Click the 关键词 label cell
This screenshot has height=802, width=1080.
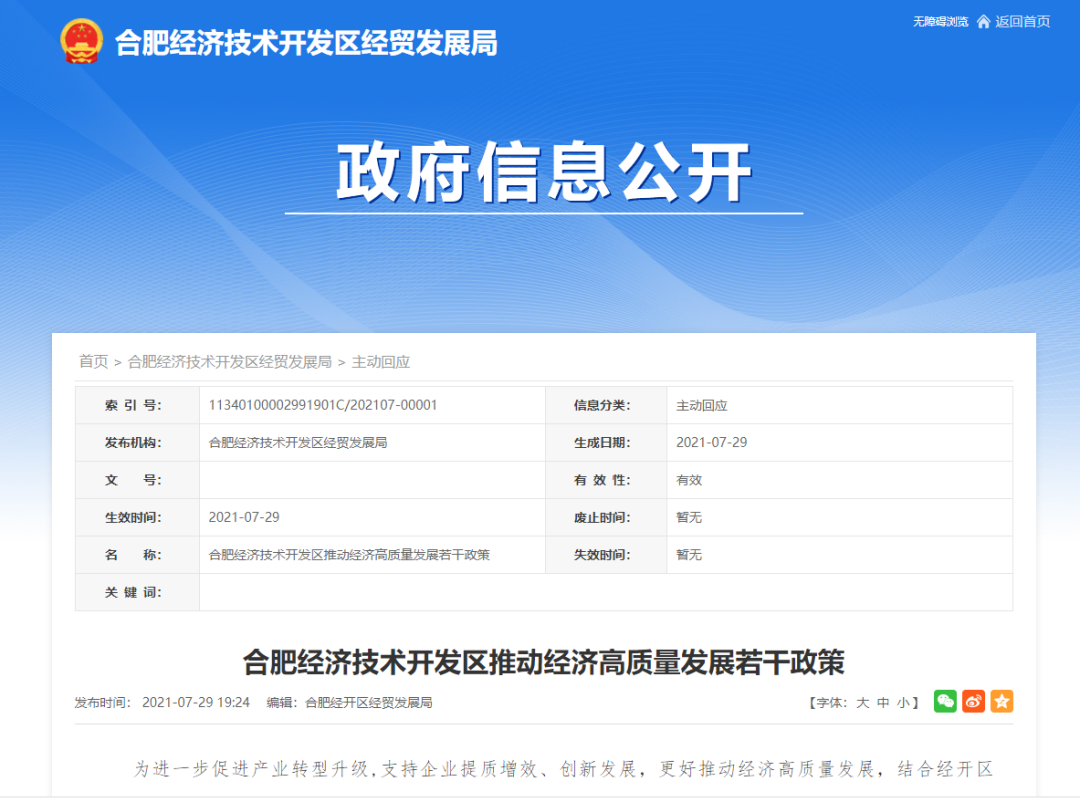click(137, 593)
